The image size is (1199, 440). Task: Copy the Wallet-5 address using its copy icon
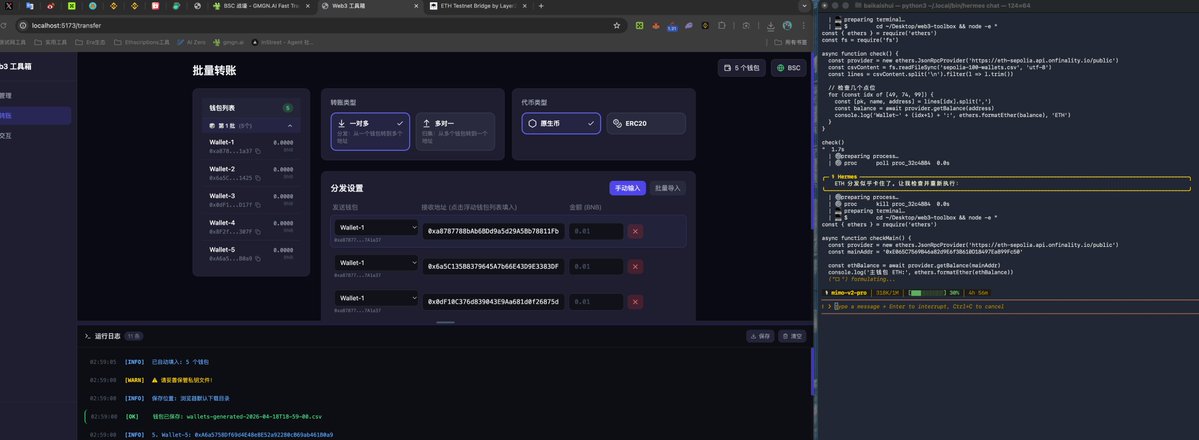click(x=258, y=259)
